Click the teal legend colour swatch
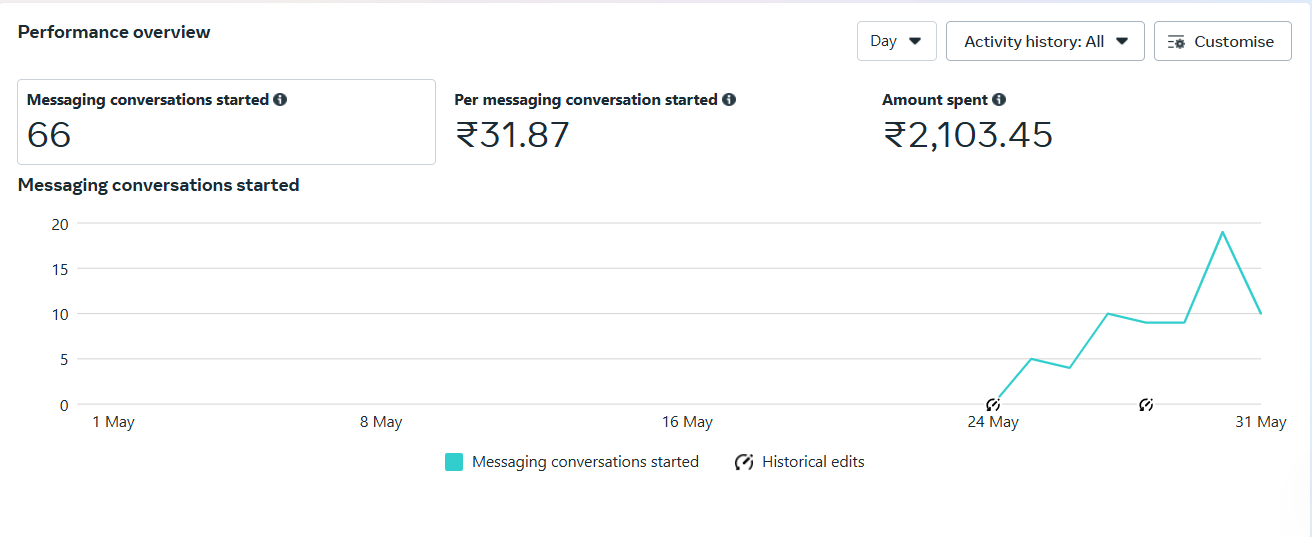 [454, 462]
